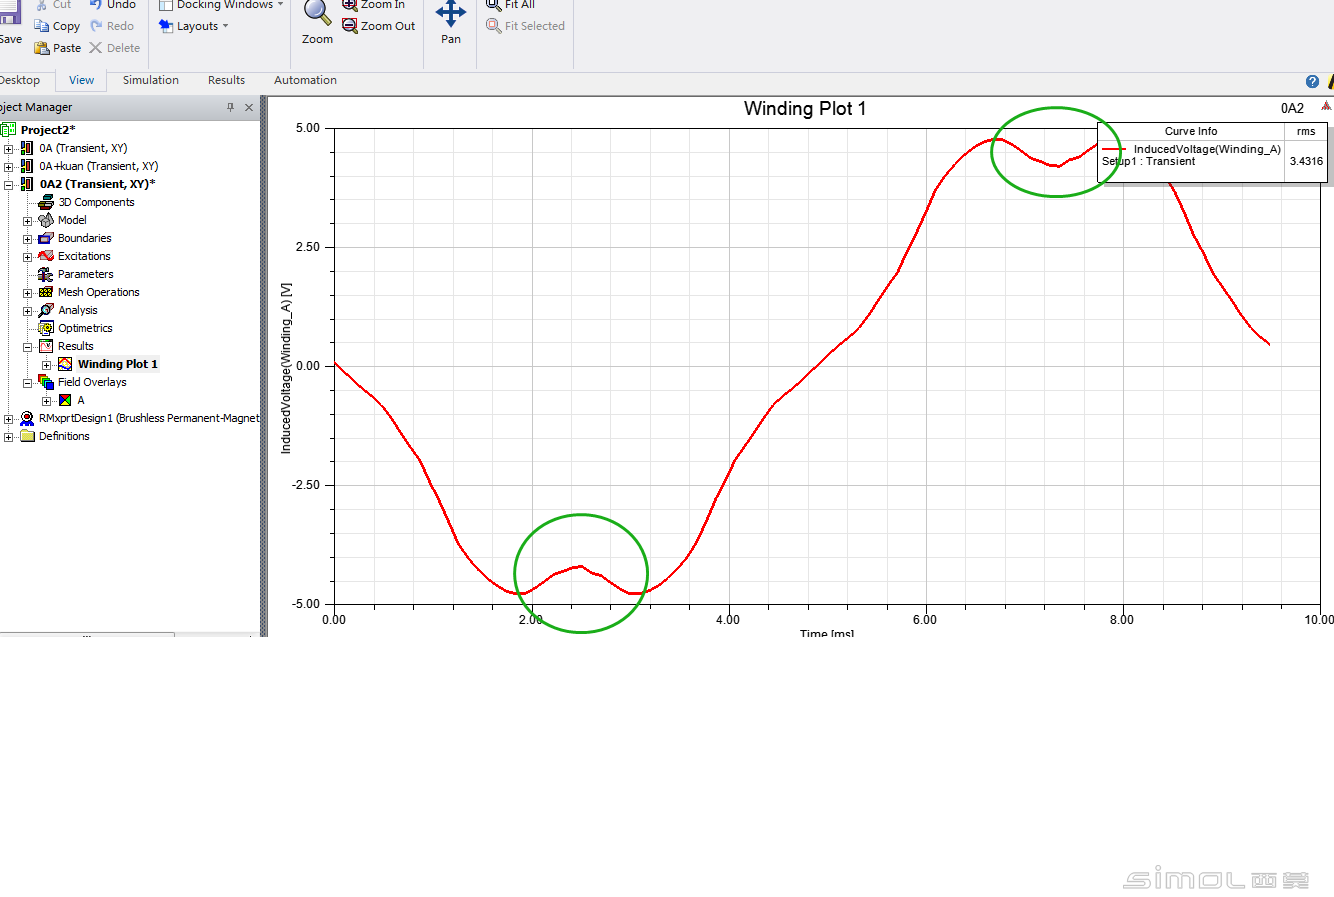Open the Layouts dropdown
The height and width of the screenshot is (897, 1334).
click(x=193, y=26)
